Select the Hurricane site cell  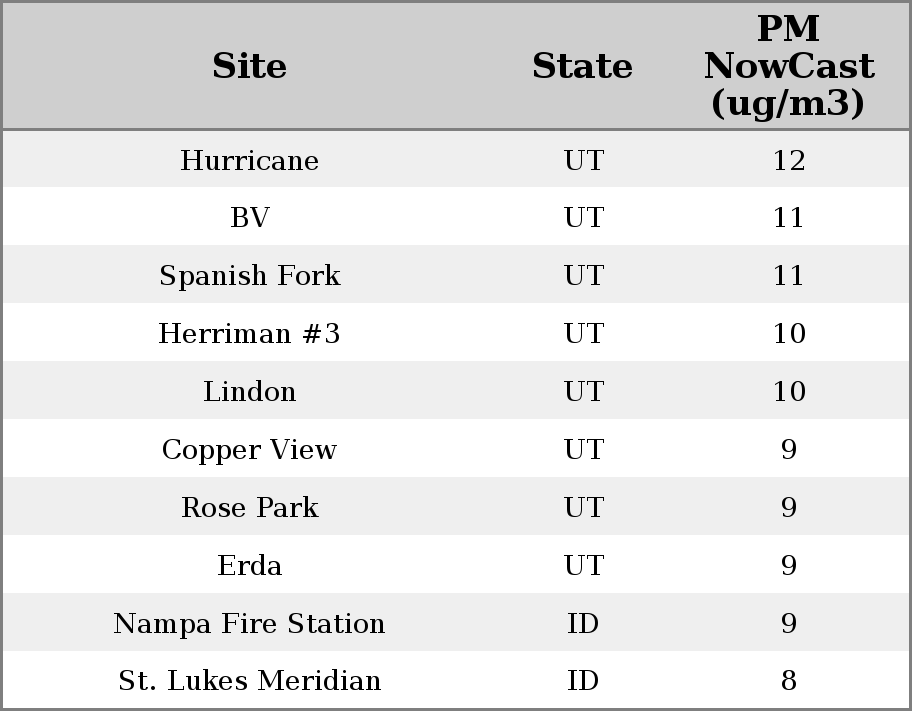tap(249, 161)
